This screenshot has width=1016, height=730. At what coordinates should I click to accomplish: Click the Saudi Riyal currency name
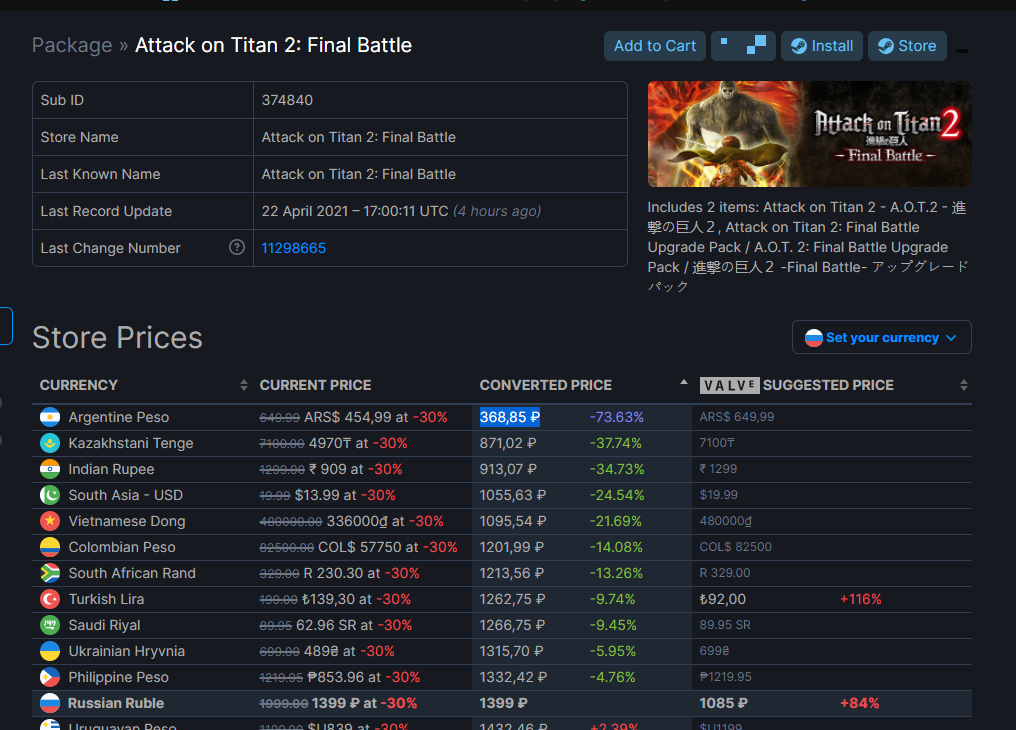click(104, 625)
